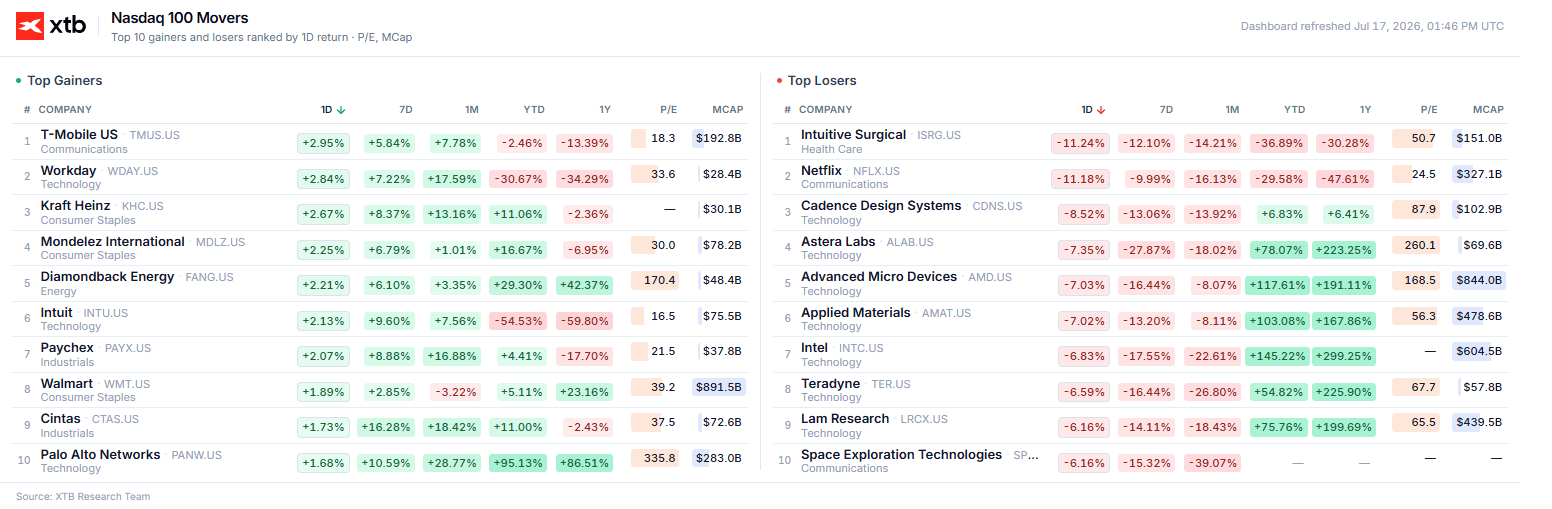Open the Intuitive Surgical company link
Image resolution: width=1552 pixels, height=509 pixels.
tap(853, 134)
